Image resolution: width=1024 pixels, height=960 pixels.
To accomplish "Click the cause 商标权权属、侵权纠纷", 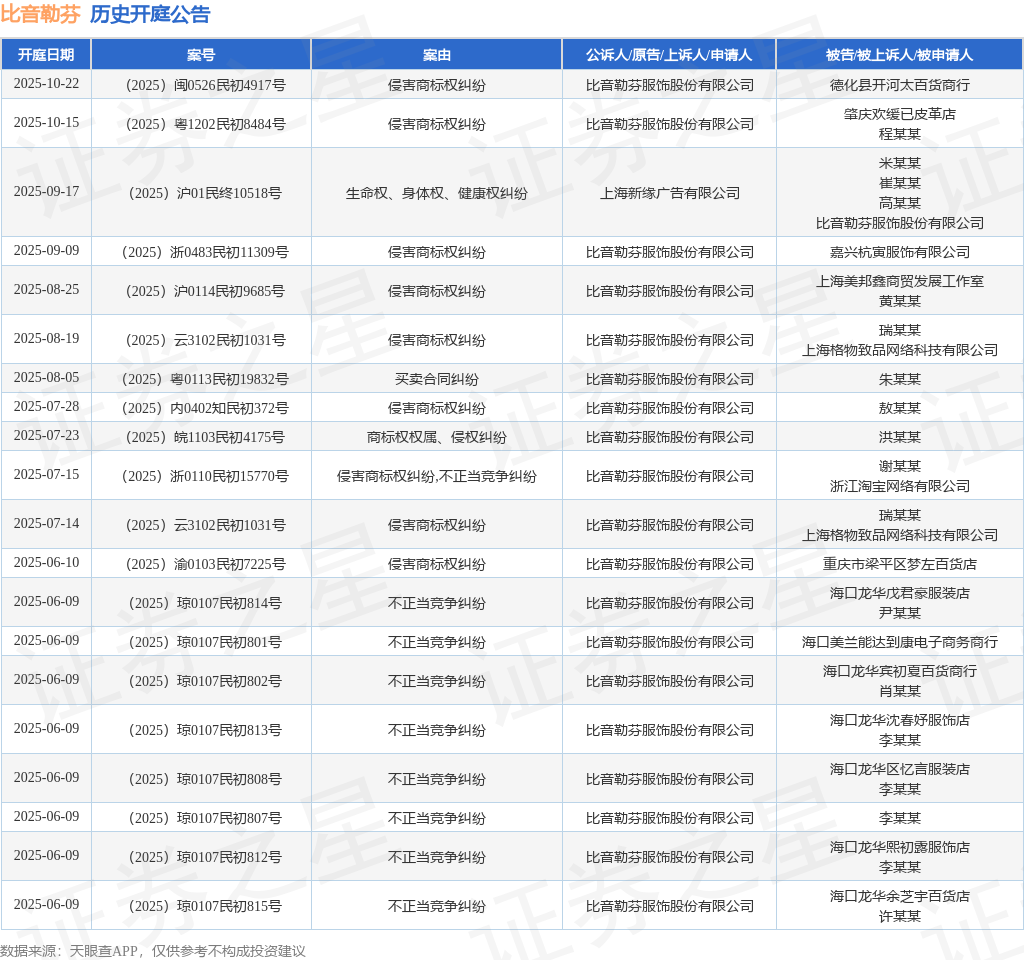I will pos(436,438).
